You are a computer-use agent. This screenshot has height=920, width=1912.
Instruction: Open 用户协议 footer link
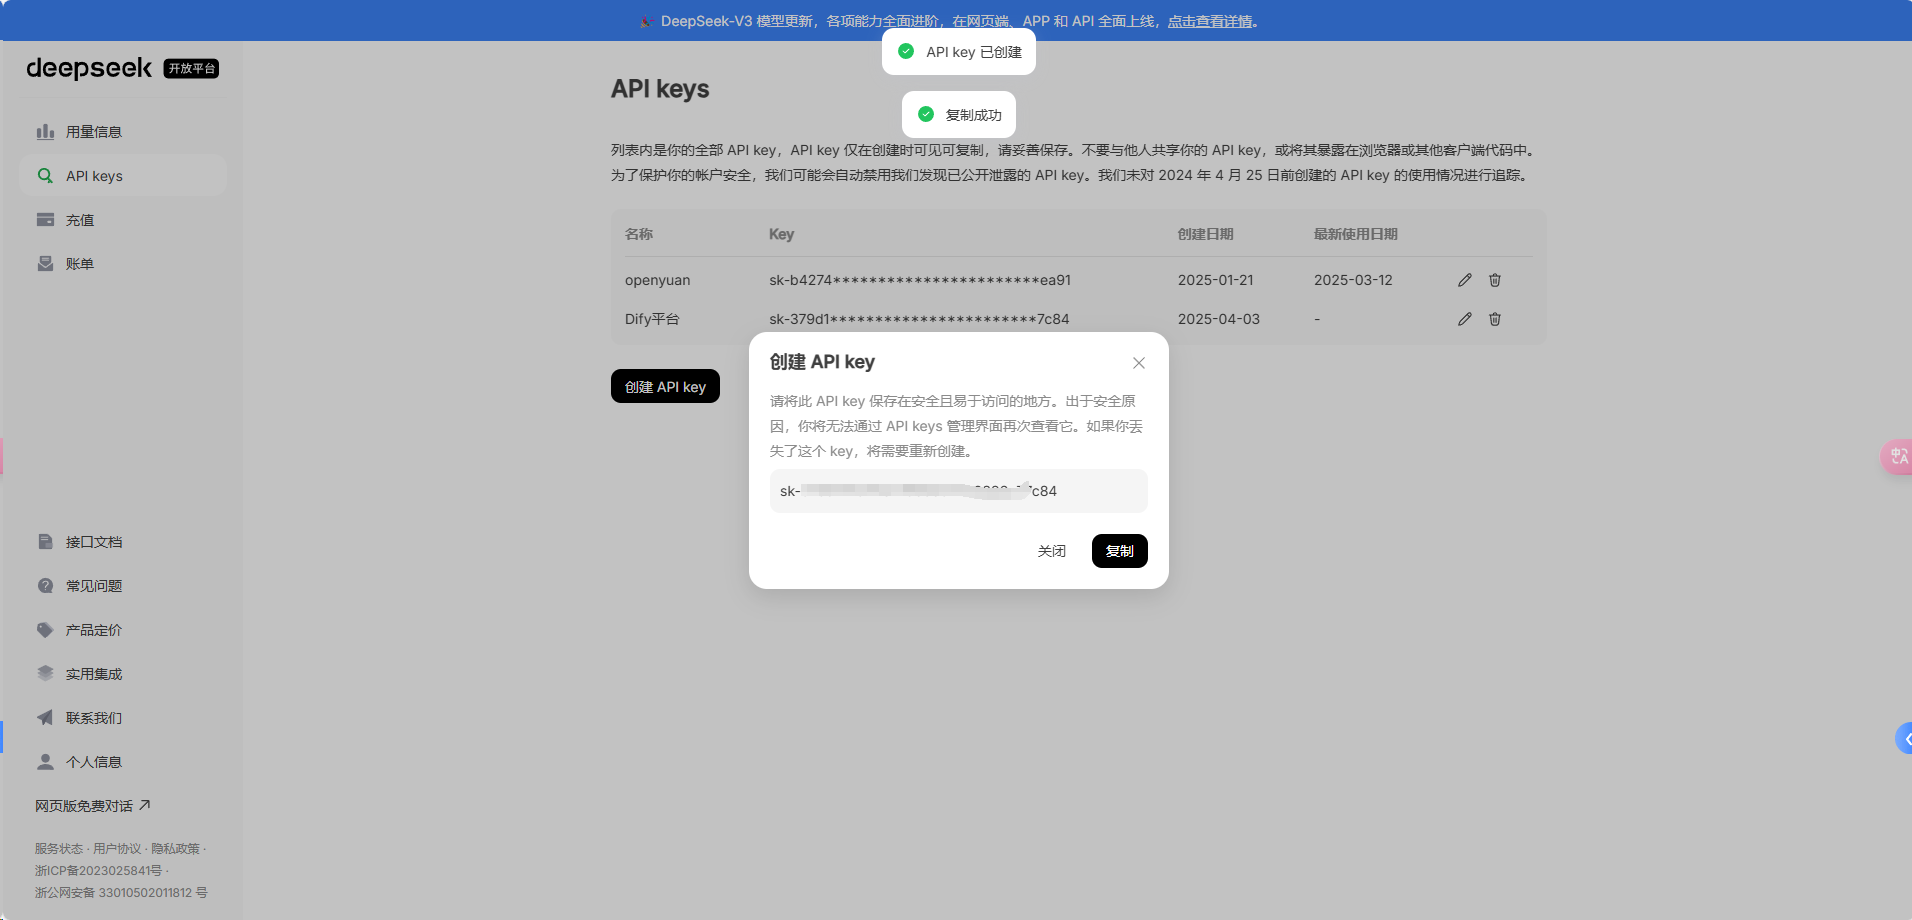(117, 849)
